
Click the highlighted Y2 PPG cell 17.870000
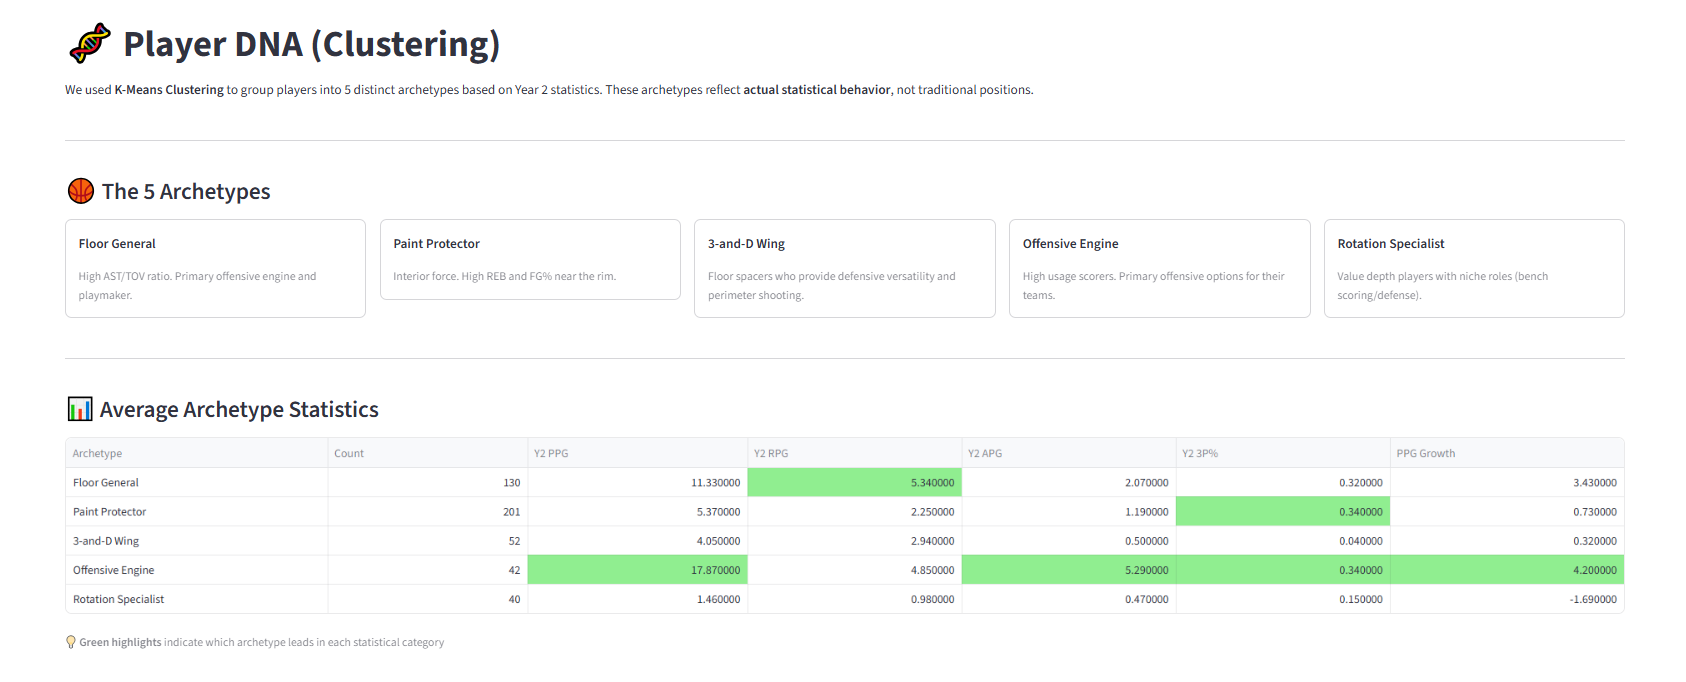coord(637,570)
